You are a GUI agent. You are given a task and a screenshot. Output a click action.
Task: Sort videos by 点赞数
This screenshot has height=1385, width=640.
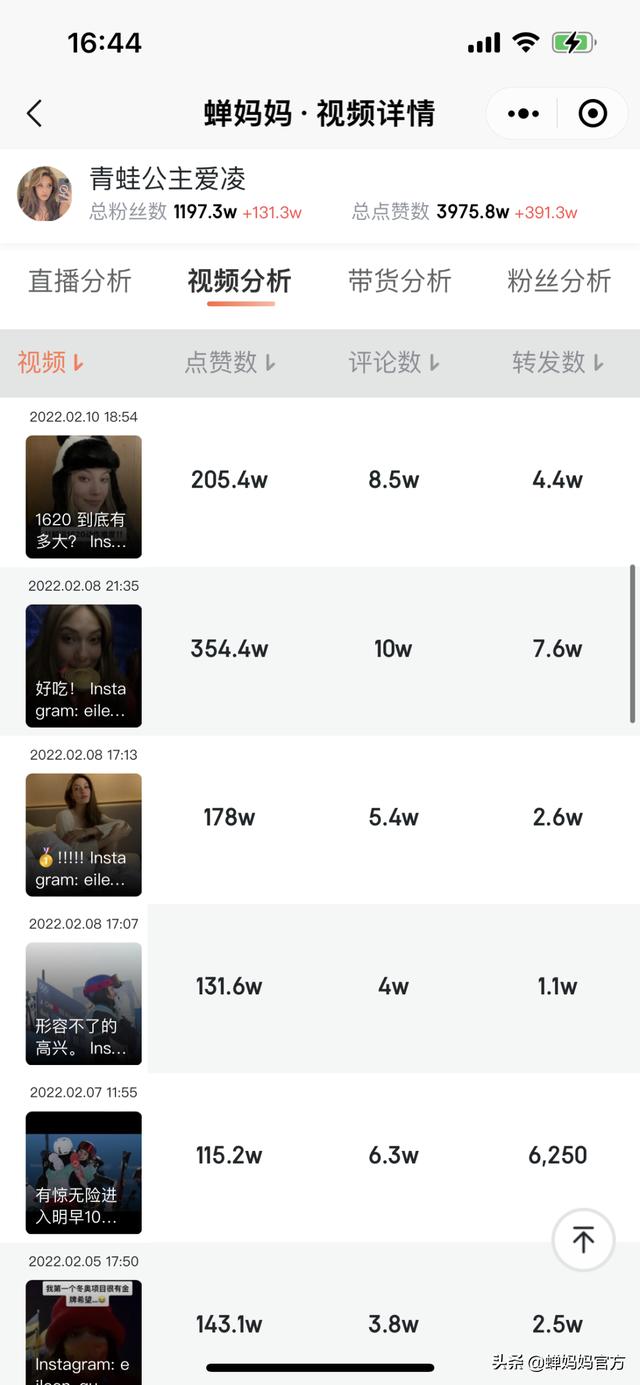pos(230,363)
